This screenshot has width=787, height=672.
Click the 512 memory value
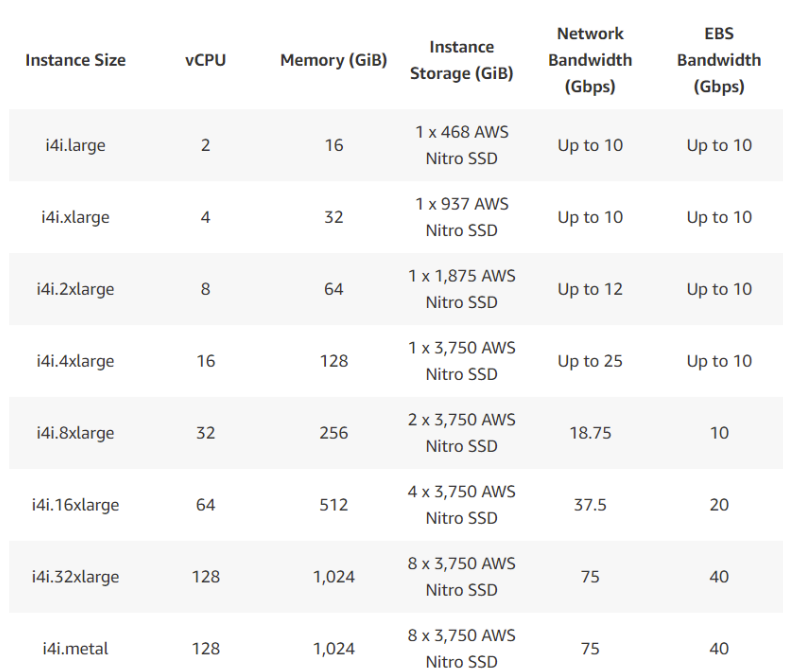point(334,504)
